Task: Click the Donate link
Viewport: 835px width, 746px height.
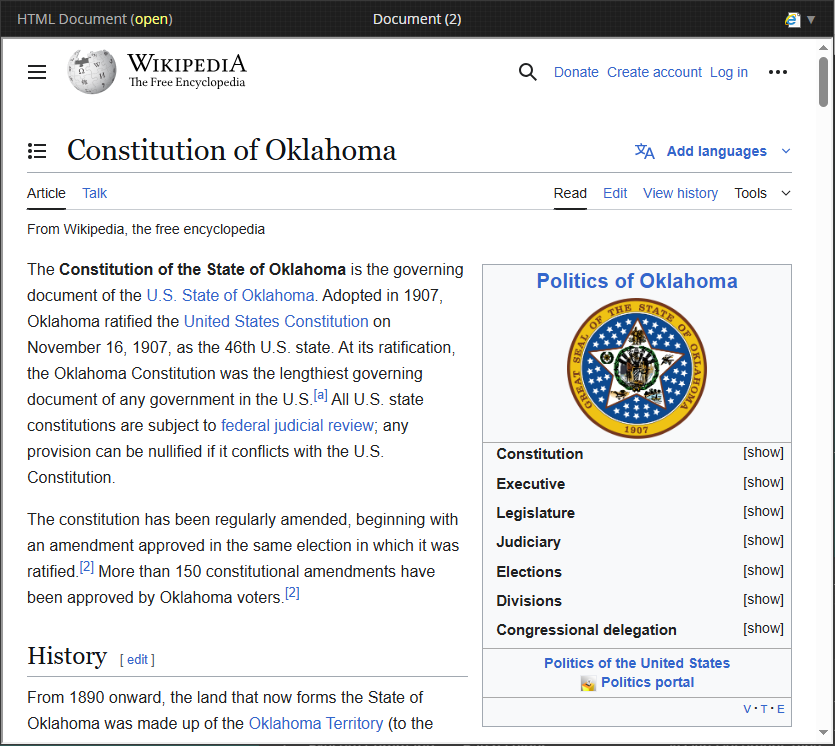Action: [x=576, y=72]
